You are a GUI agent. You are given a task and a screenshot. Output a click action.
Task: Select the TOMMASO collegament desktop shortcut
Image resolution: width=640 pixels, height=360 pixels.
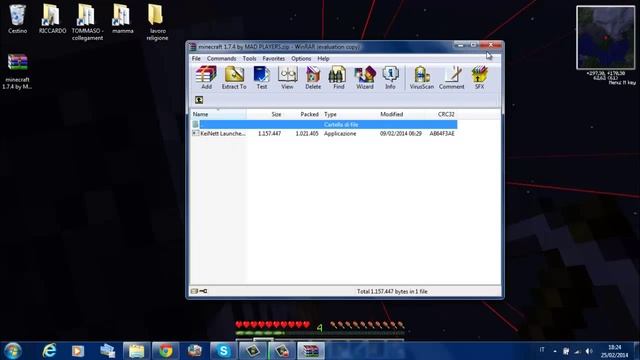tap(87, 22)
